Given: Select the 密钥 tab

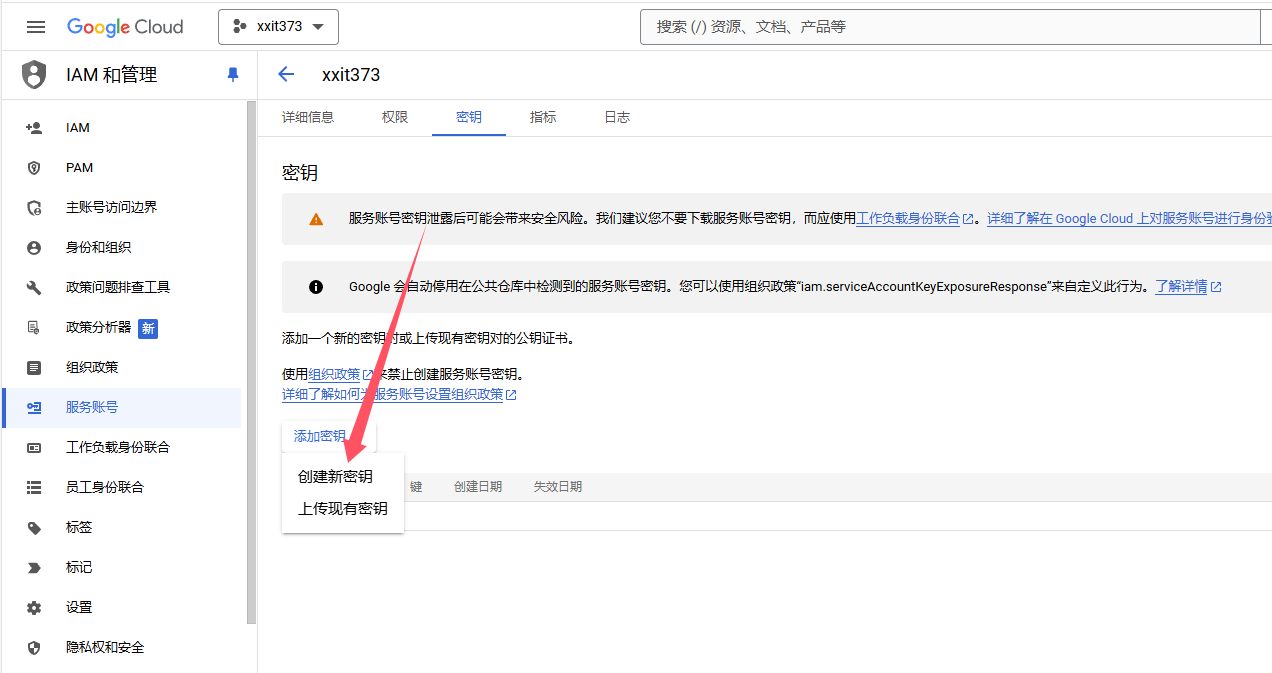Looking at the screenshot, I should pyautogui.click(x=469, y=117).
